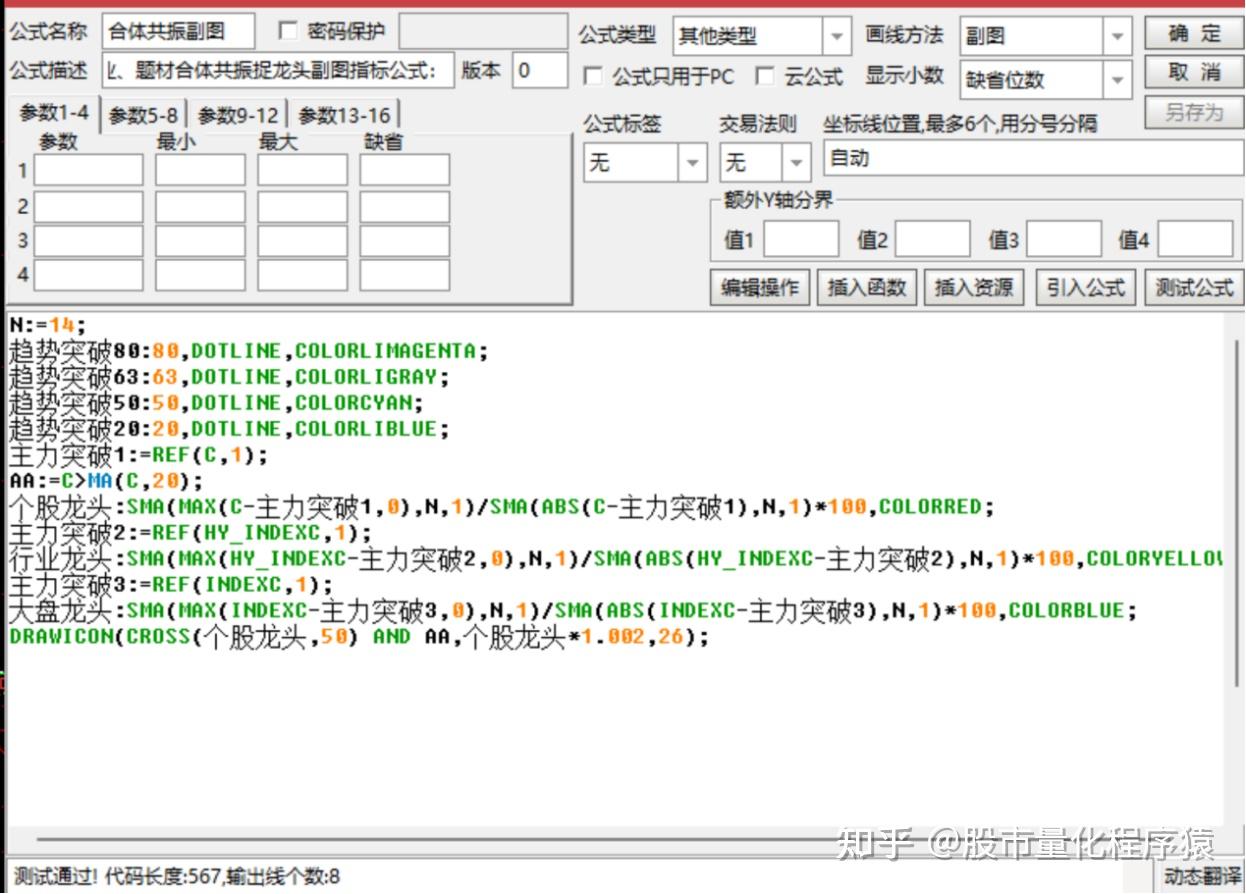The height and width of the screenshot is (894, 1246).
Task: Click the line 趋势突破50 with COLORCYAN
Action: click(216, 403)
